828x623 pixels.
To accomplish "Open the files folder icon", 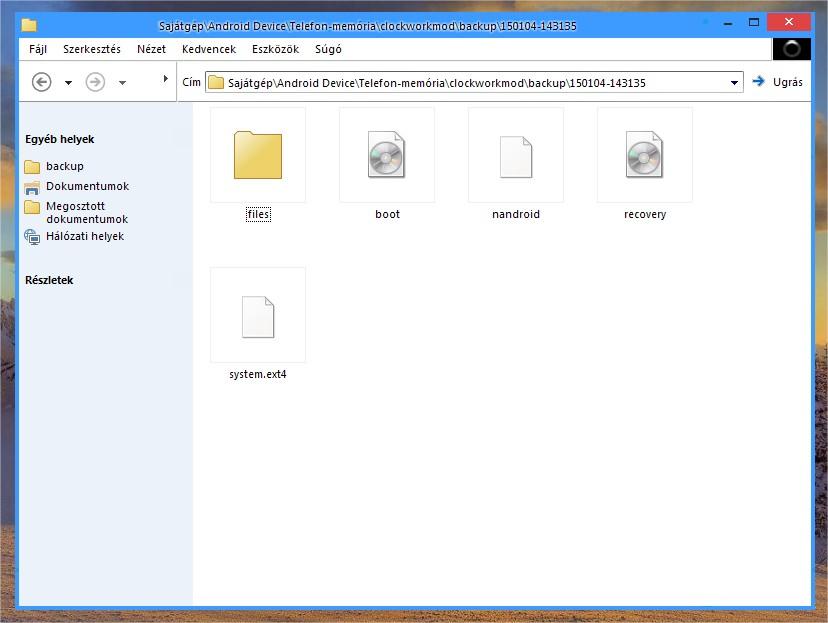I will point(258,155).
